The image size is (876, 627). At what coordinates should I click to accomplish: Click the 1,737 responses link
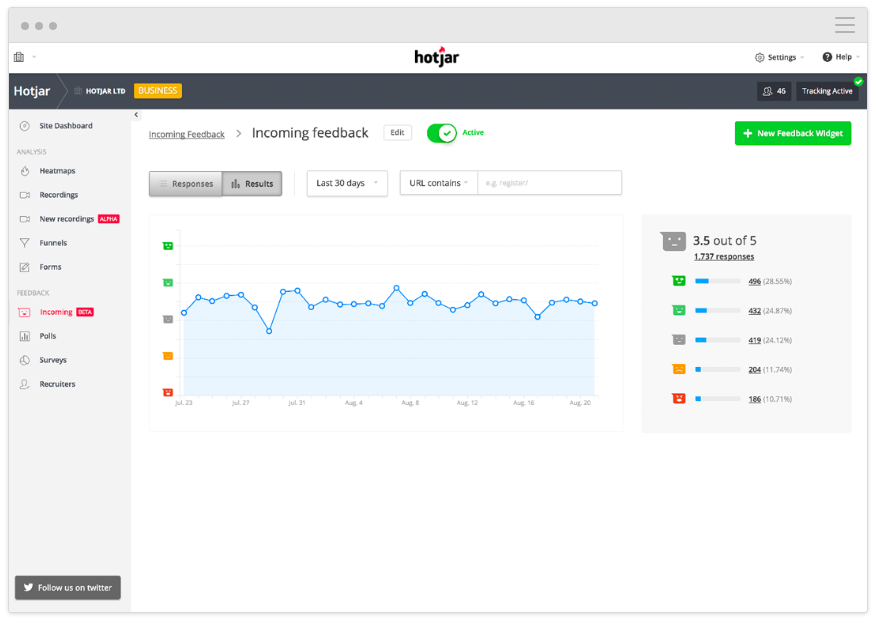pos(724,257)
